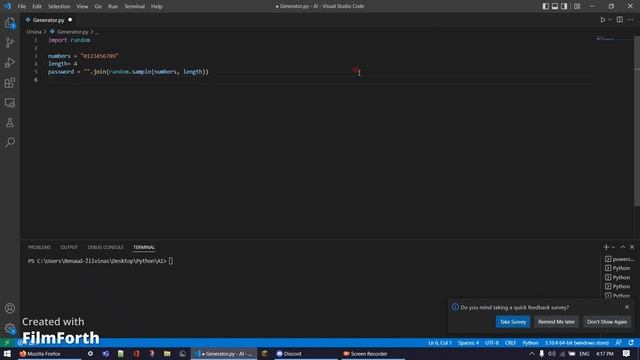
Task: Click the Remind Me later button
Action: pyautogui.click(x=556, y=322)
